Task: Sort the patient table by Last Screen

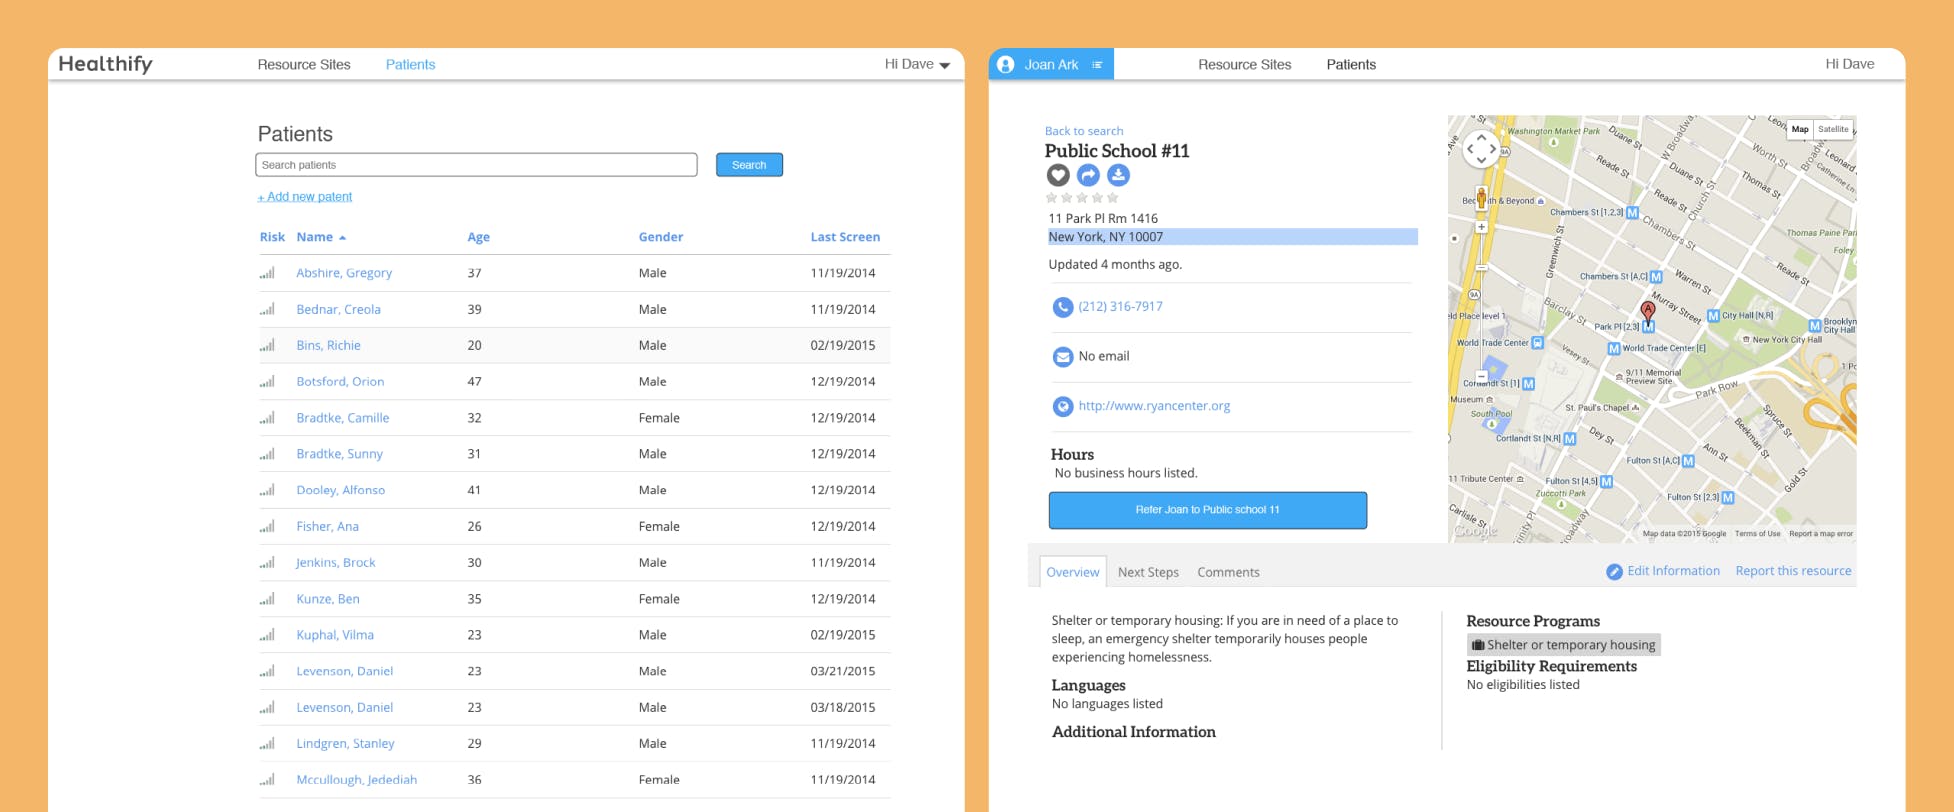Action: [845, 237]
